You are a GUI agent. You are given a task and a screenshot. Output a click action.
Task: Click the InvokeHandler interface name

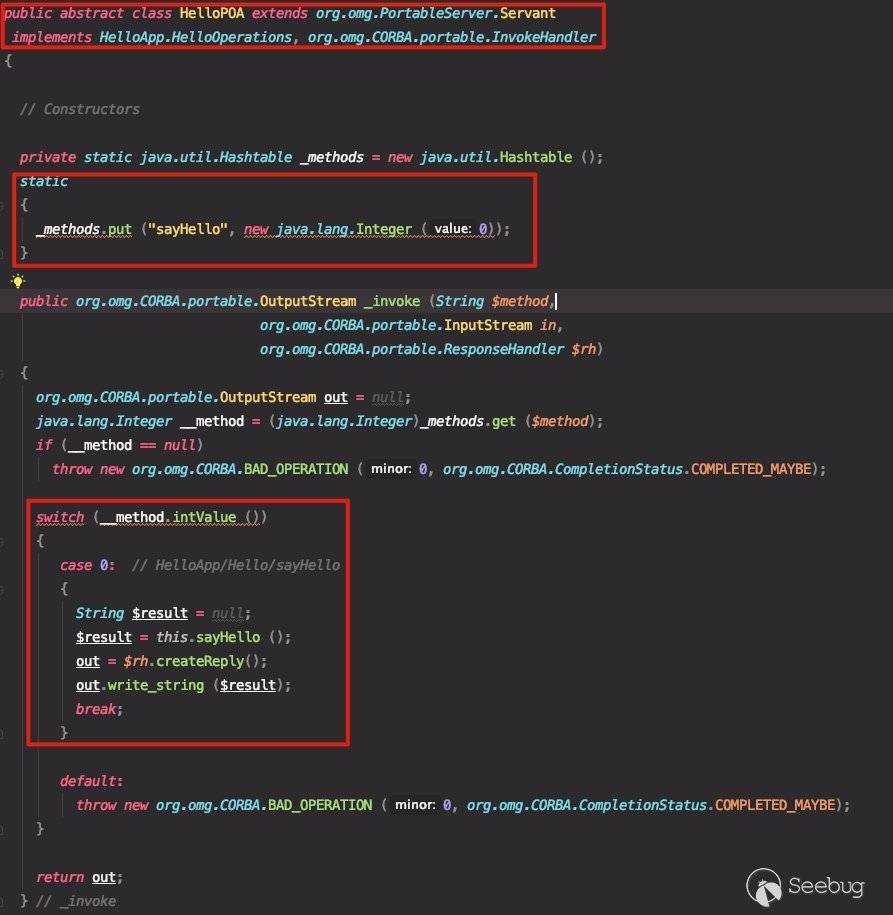pyautogui.click(x=543, y=37)
